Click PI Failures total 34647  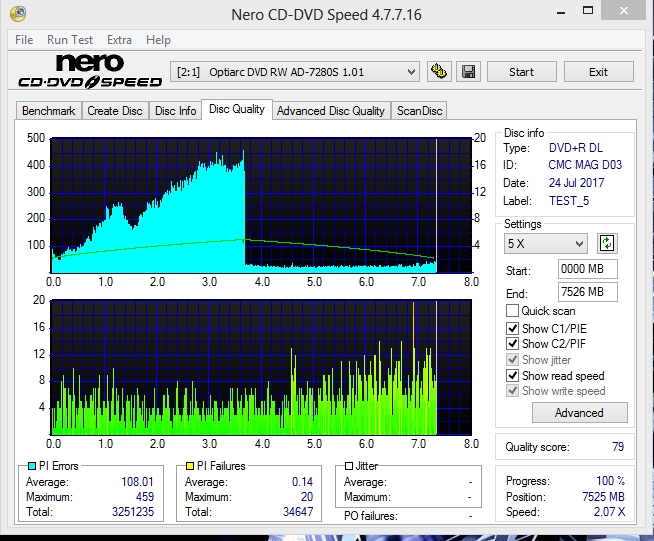(298, 512)
